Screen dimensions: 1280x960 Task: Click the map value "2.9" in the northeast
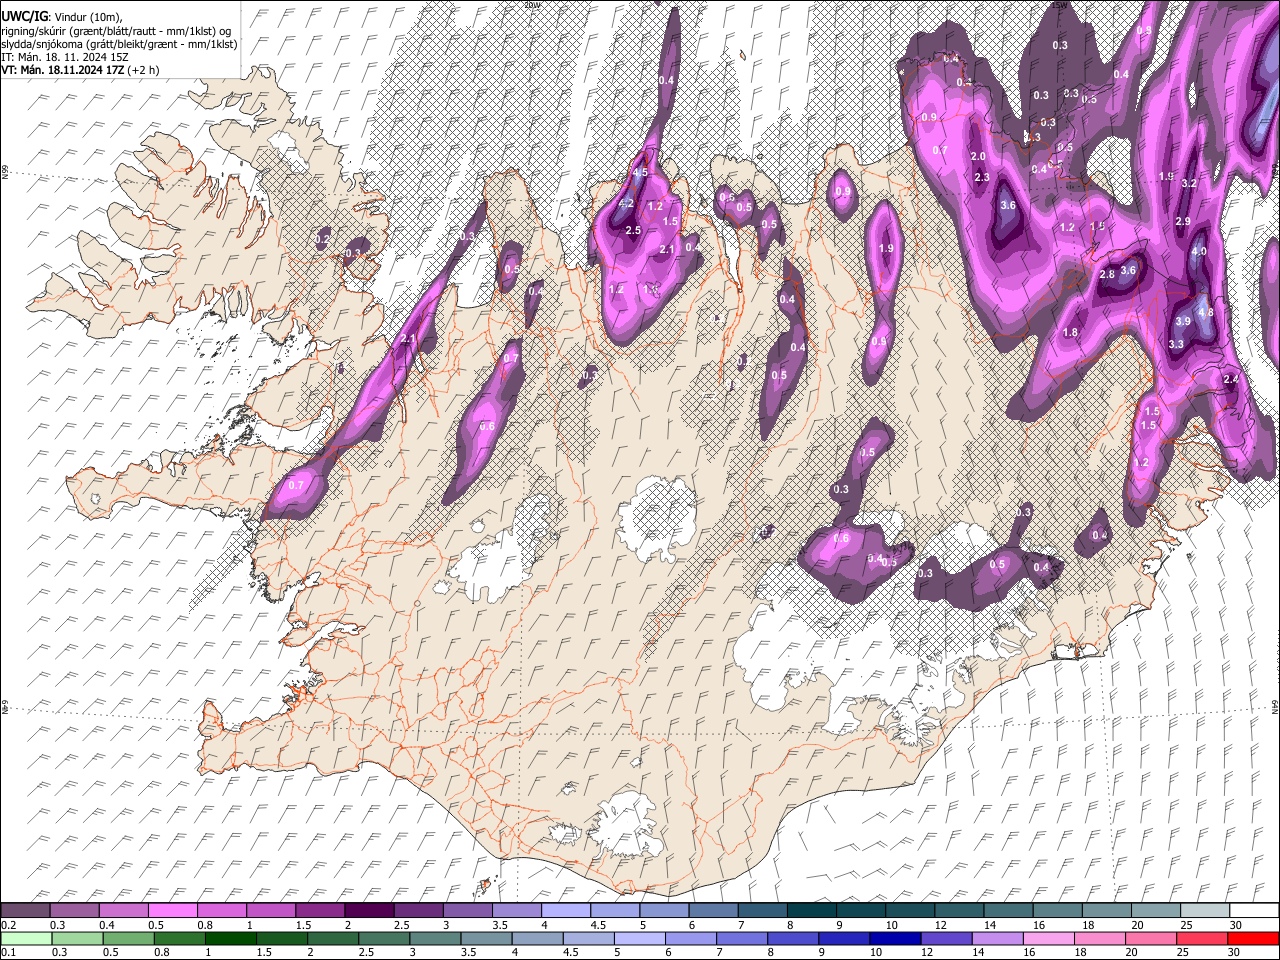[1183, 221]
